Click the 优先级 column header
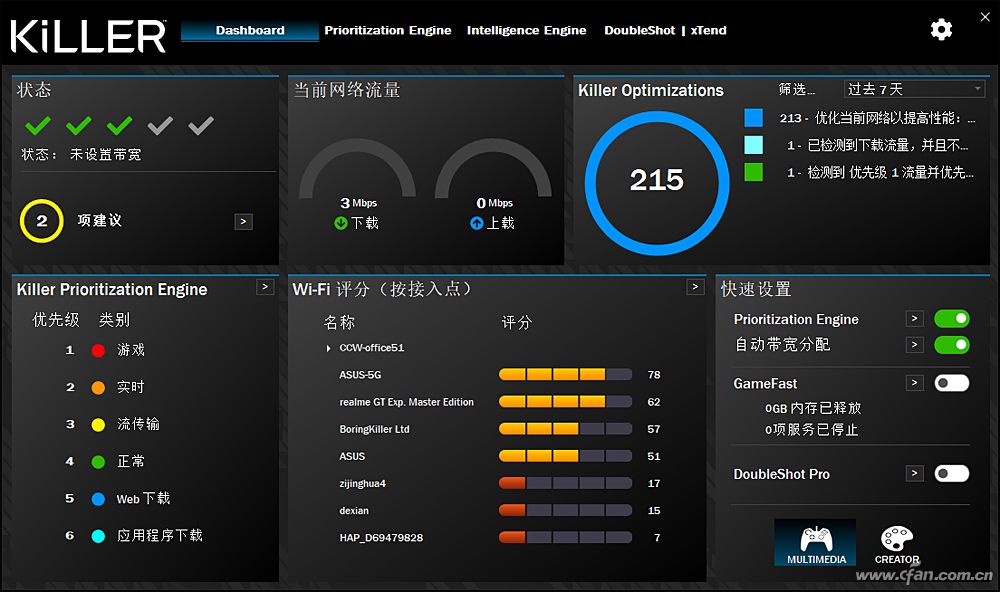The image size is (1000, 592). (56, 320)
